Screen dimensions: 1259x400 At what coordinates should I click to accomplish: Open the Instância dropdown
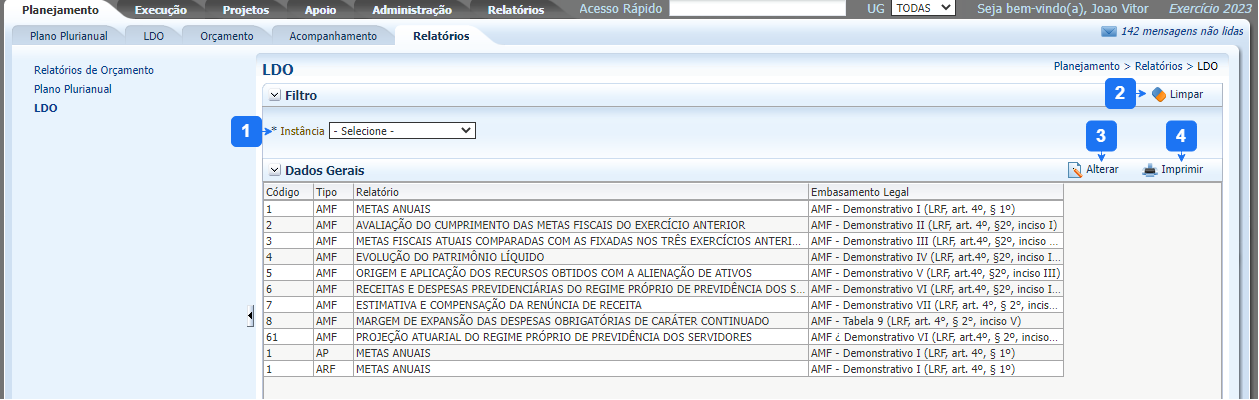[402, 130]
